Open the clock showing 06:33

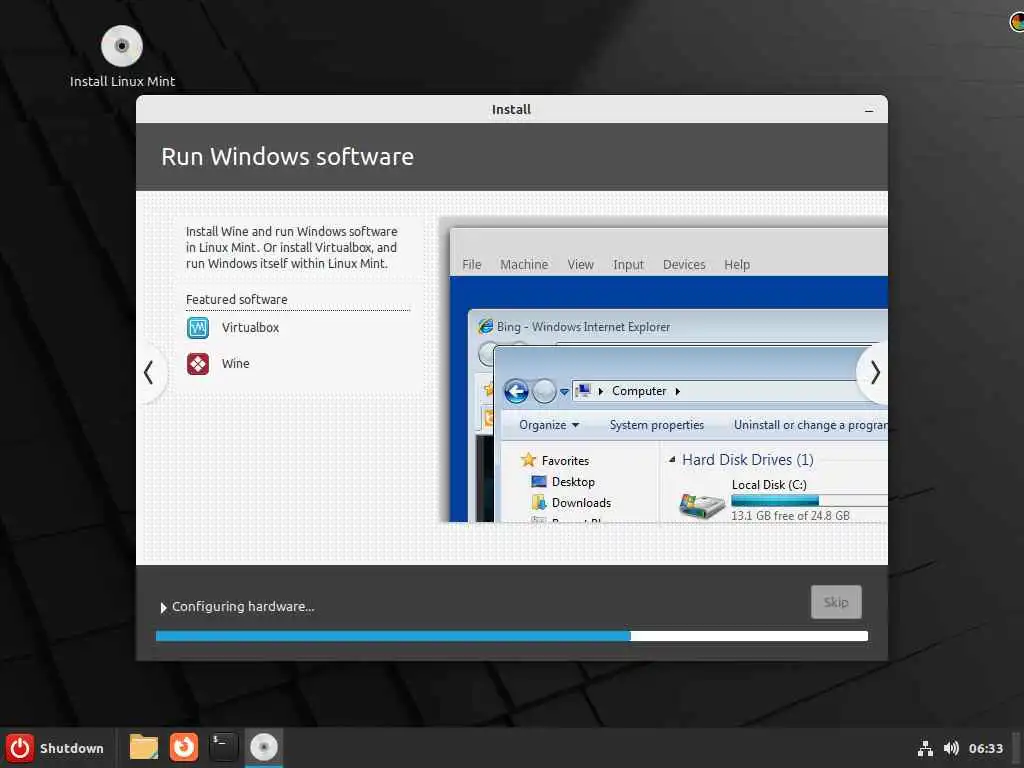click(x=985, y=748)
